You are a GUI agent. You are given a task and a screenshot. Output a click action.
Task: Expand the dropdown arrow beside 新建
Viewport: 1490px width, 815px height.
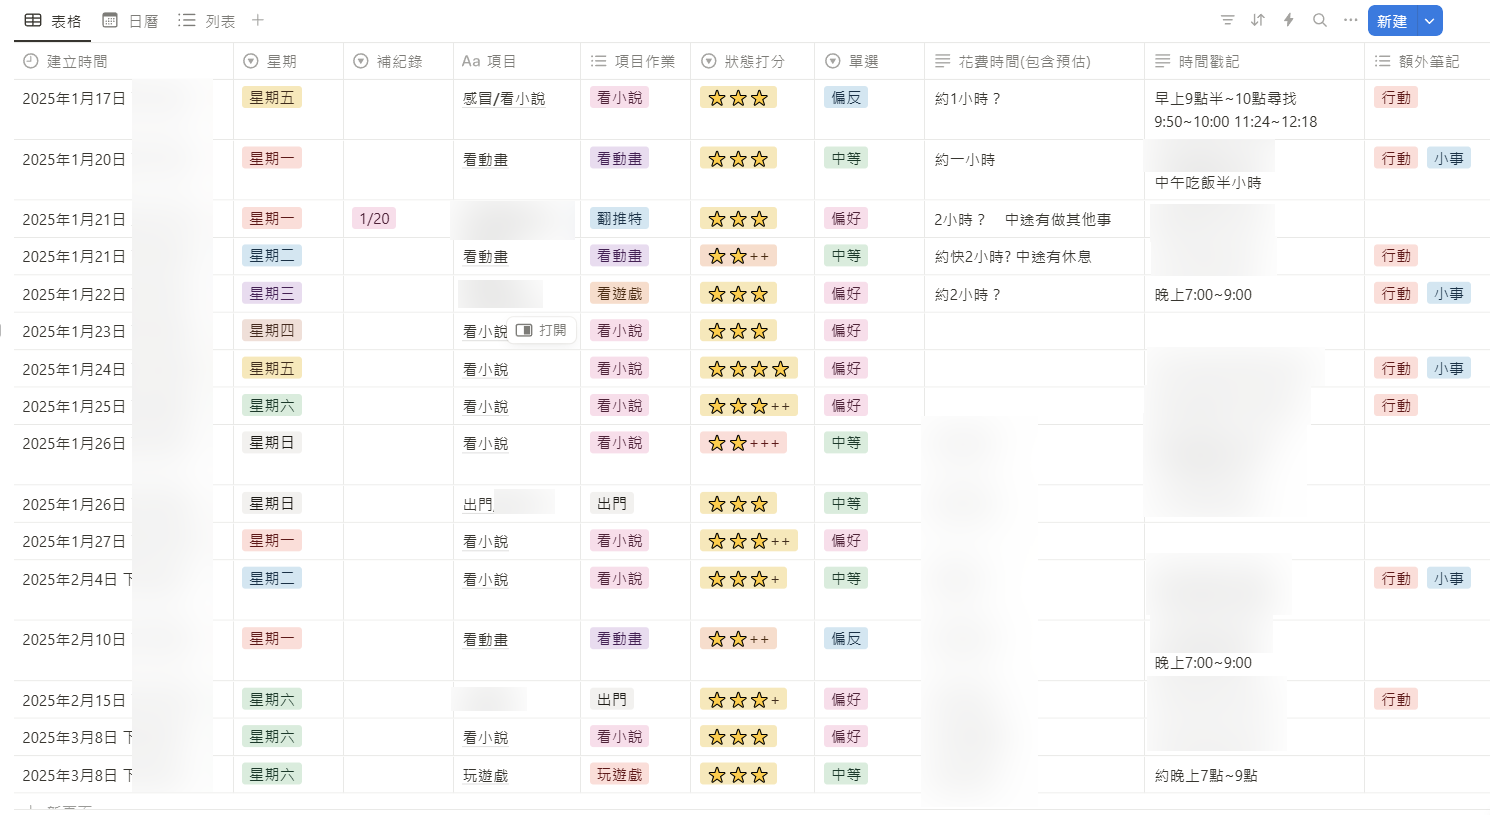(1430, 21)
